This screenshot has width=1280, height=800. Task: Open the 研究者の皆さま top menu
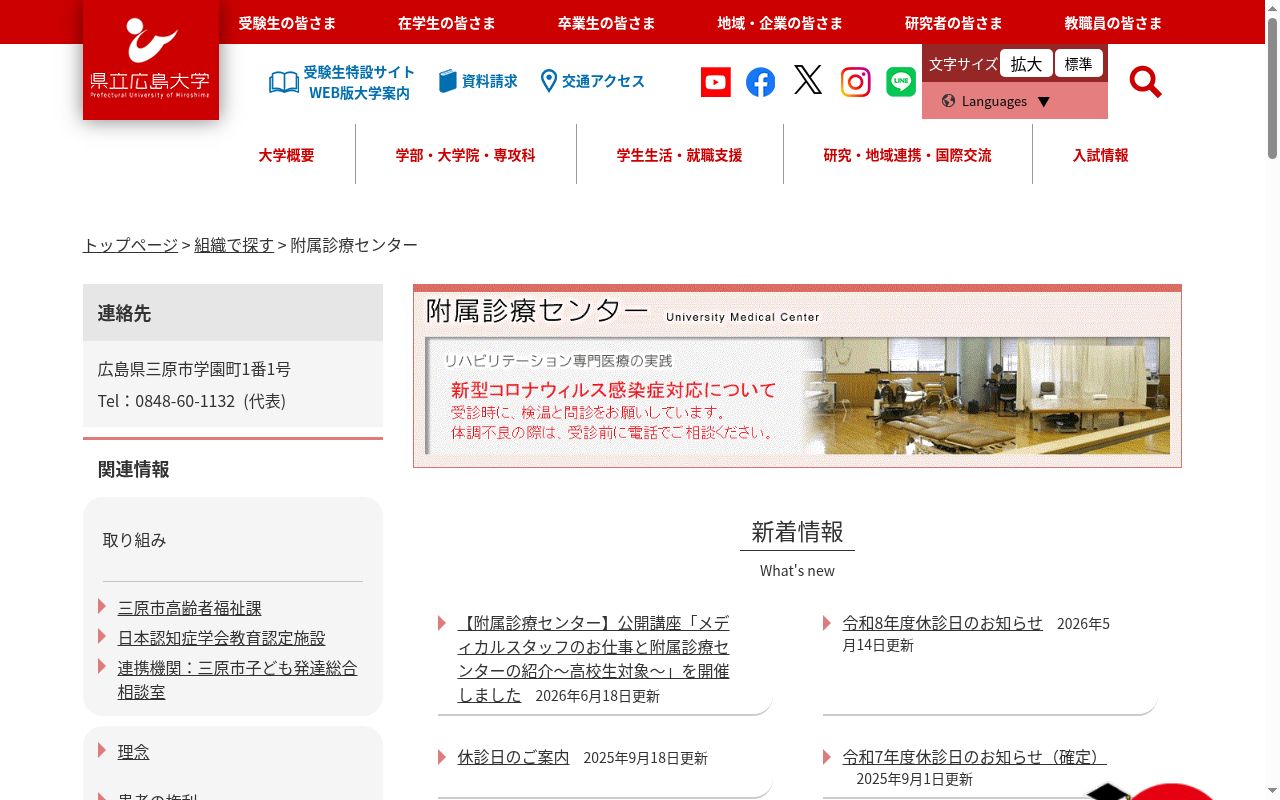coord(954,23)
